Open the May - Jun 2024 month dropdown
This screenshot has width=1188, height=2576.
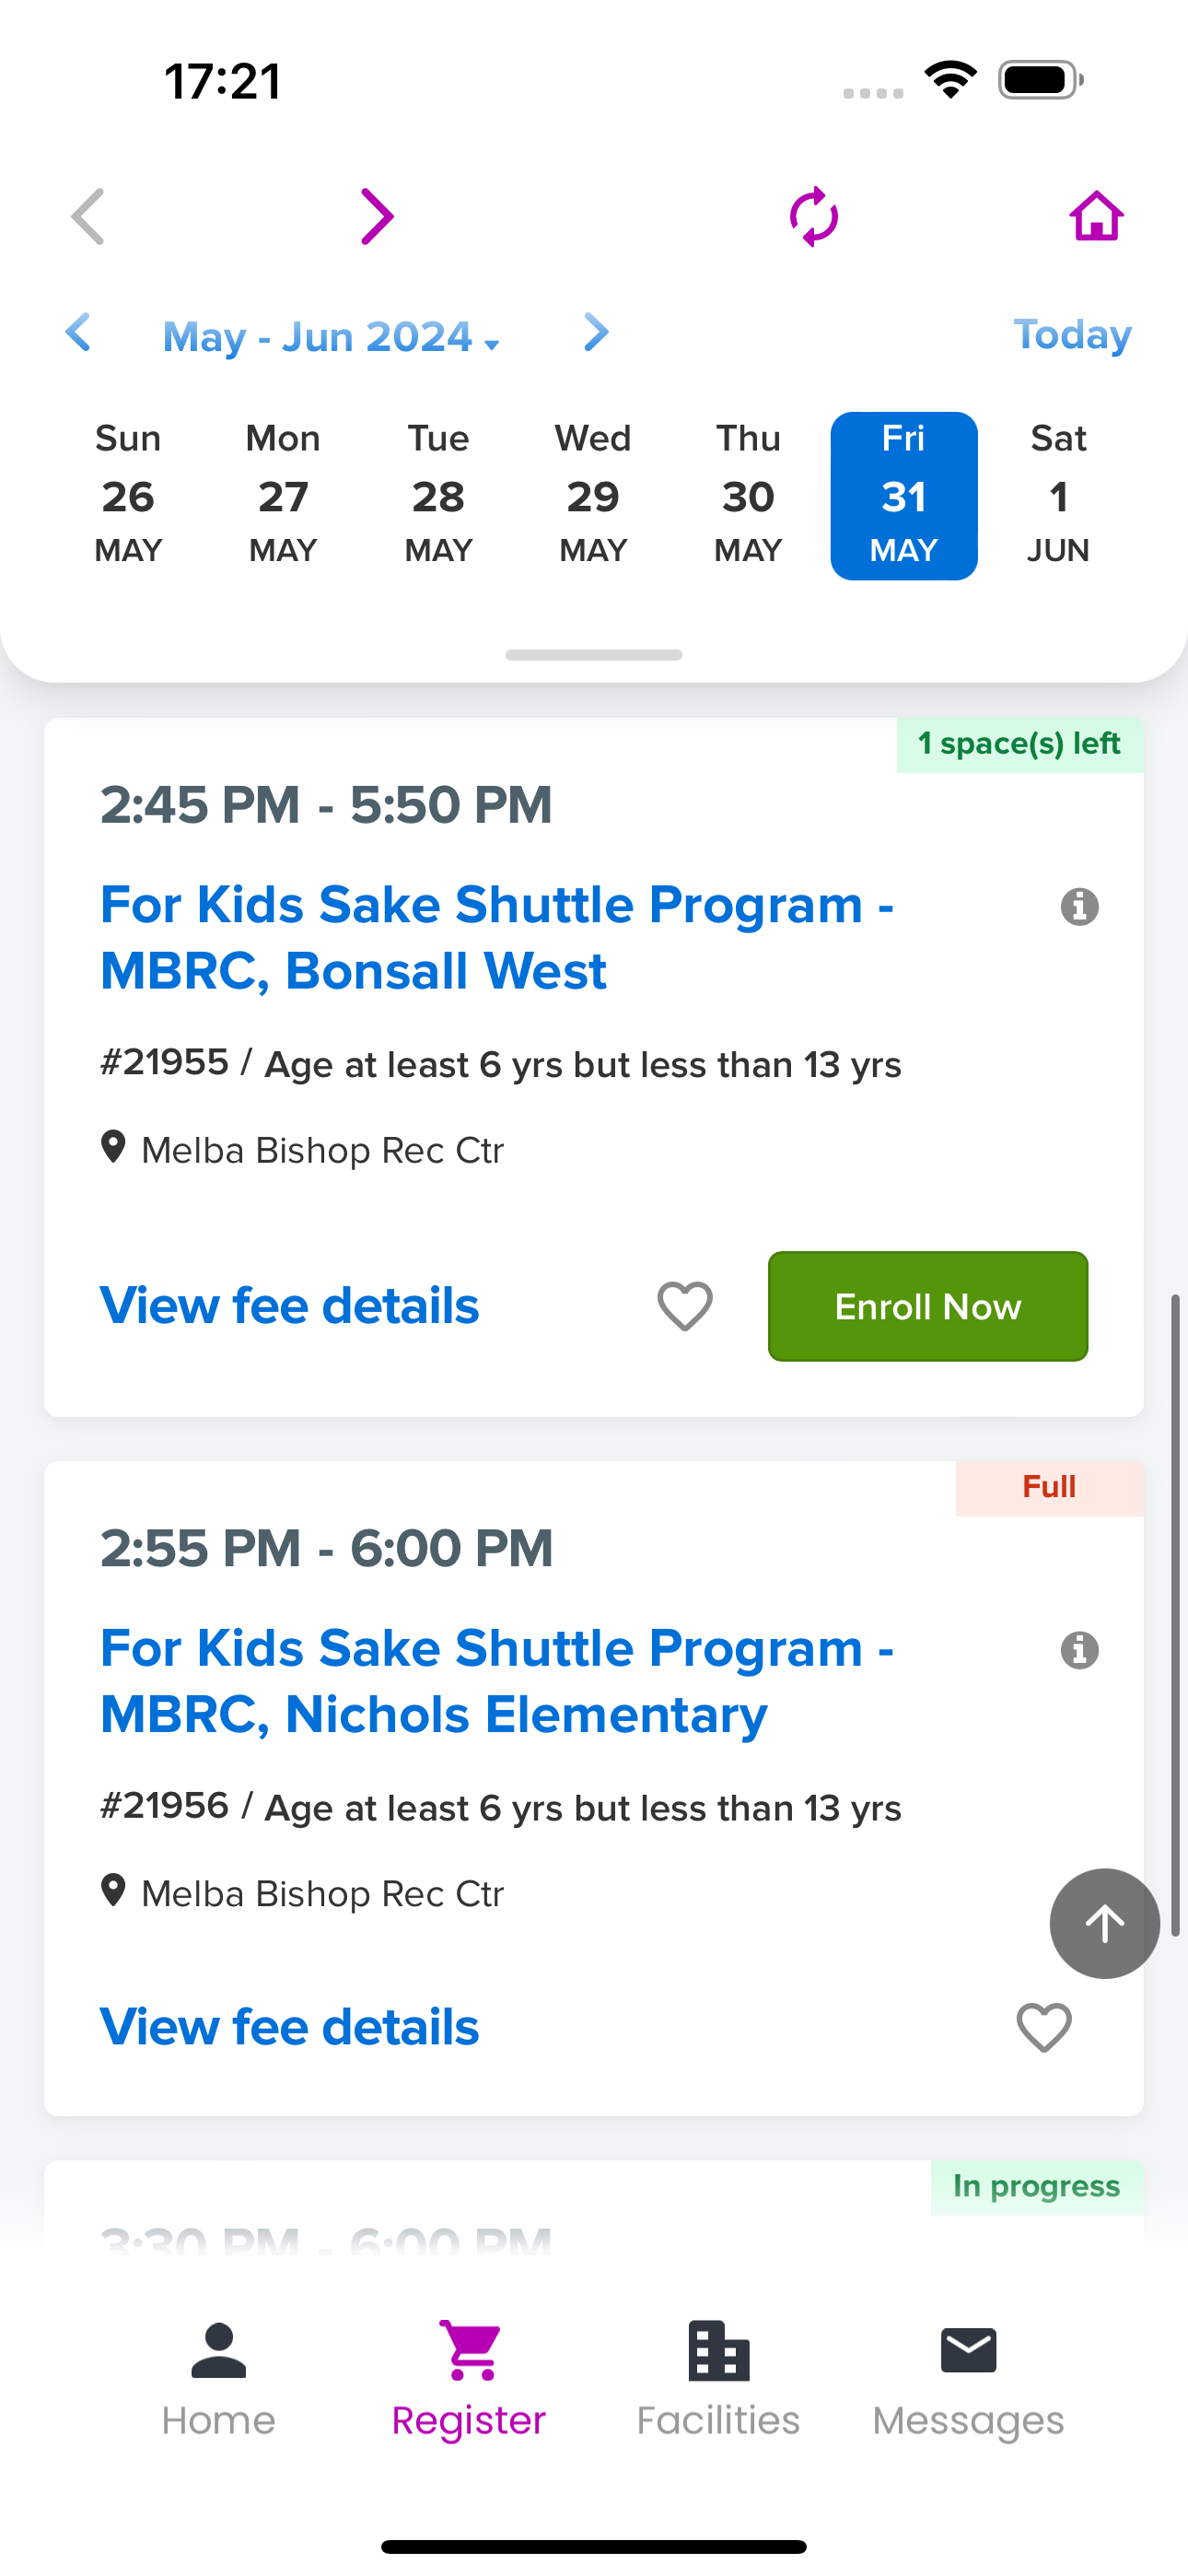330,336
